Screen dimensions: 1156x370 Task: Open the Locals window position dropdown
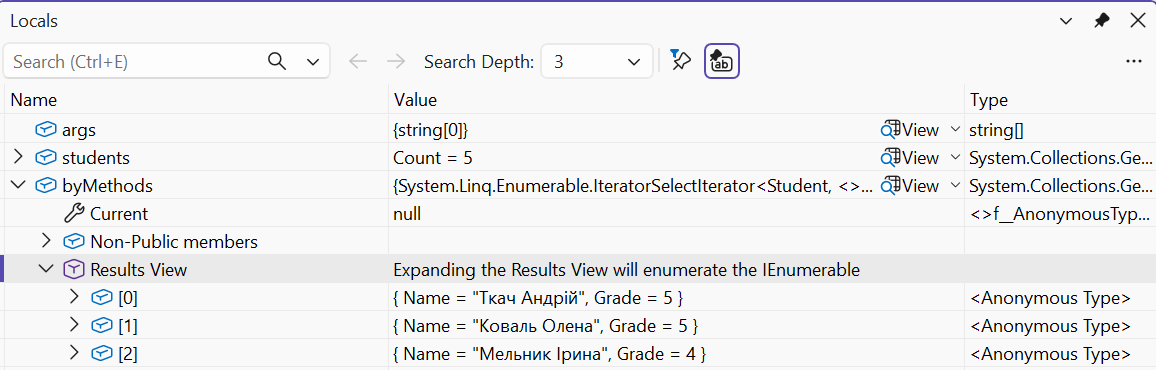point(1066,21)
